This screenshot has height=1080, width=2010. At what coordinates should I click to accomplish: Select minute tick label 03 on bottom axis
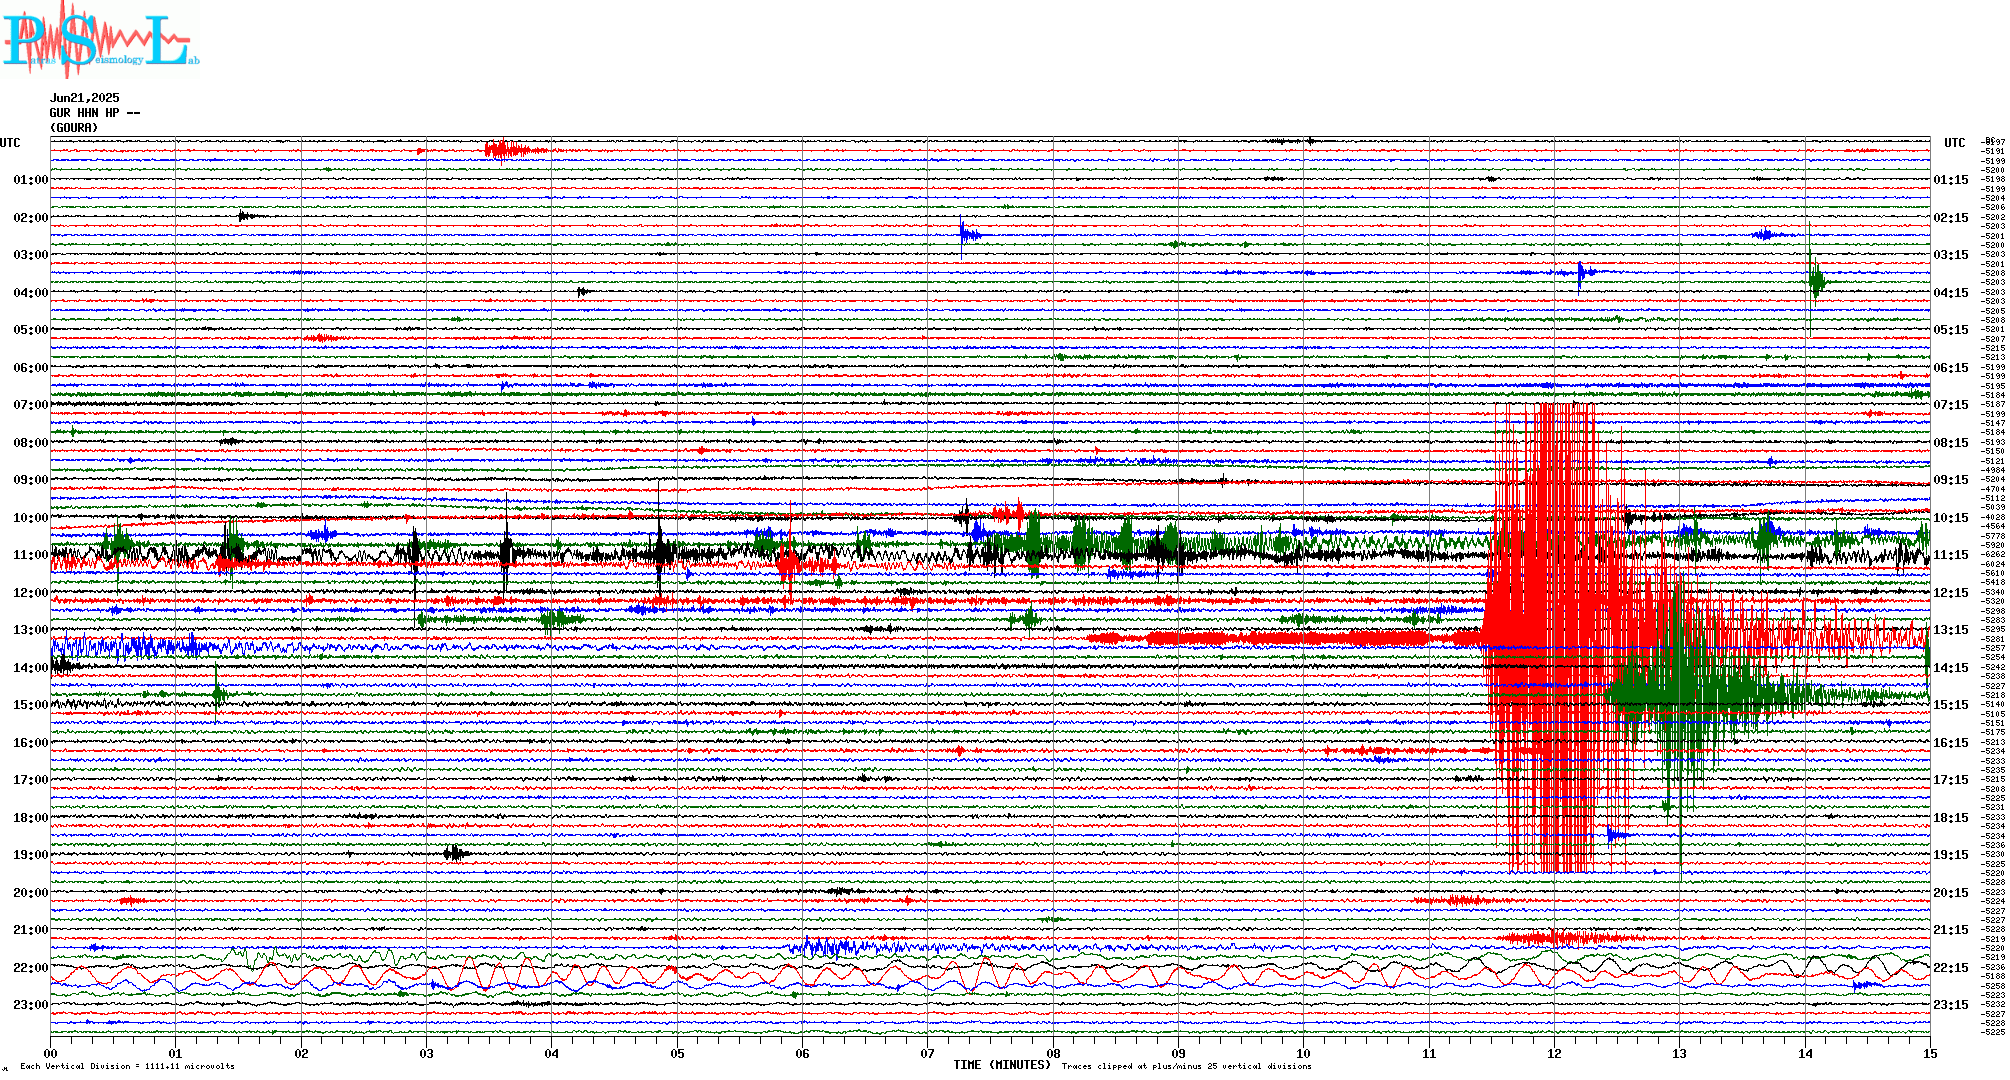tap(426, 1053)
